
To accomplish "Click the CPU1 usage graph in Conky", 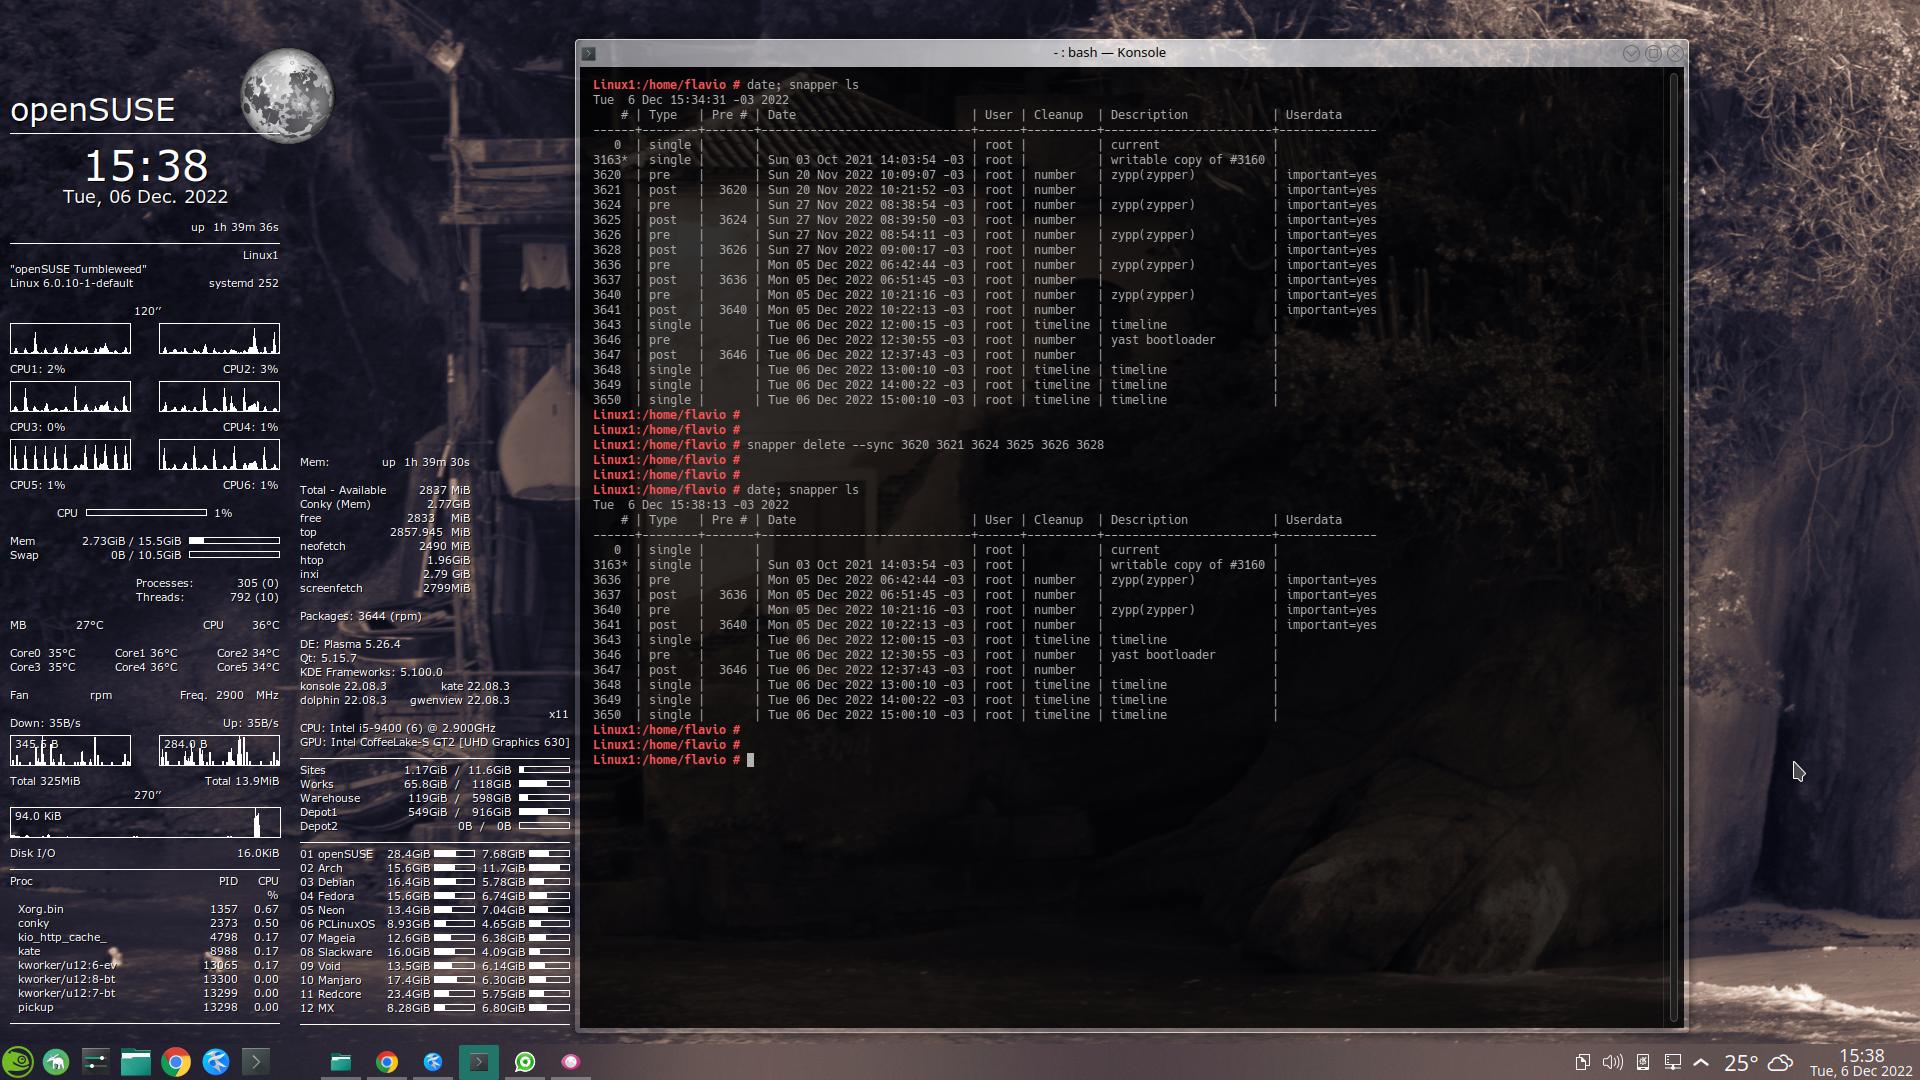I will 70,339.
